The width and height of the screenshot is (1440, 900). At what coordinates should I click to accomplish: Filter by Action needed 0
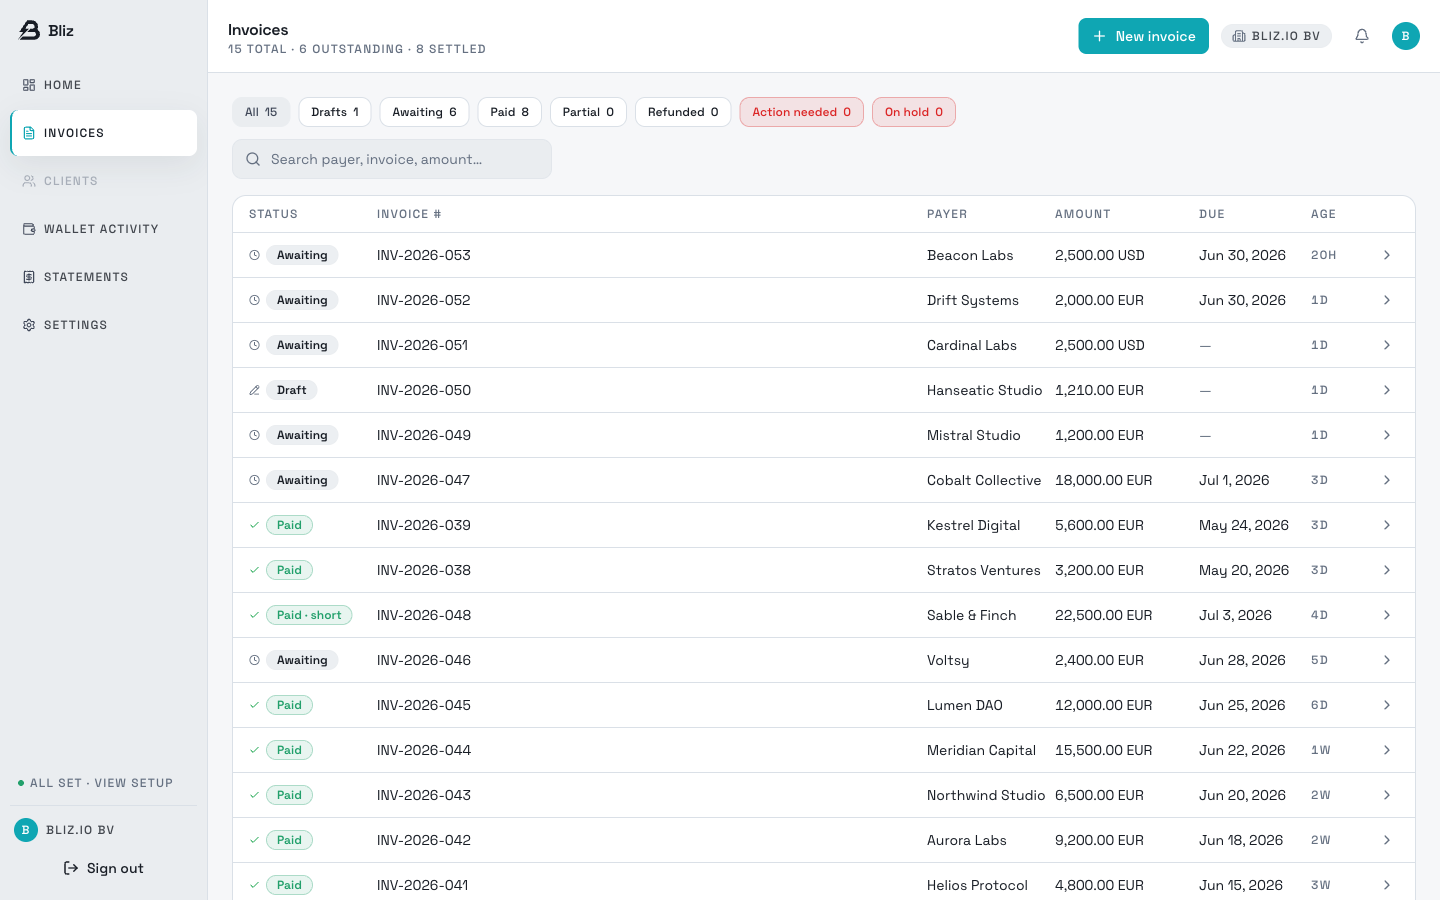pos(802,112)
